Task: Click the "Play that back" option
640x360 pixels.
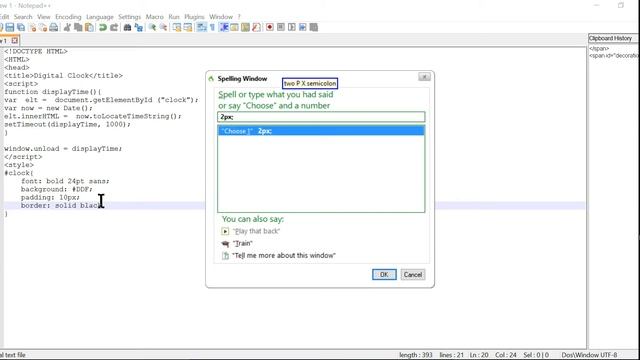Action: coord(256,231)
